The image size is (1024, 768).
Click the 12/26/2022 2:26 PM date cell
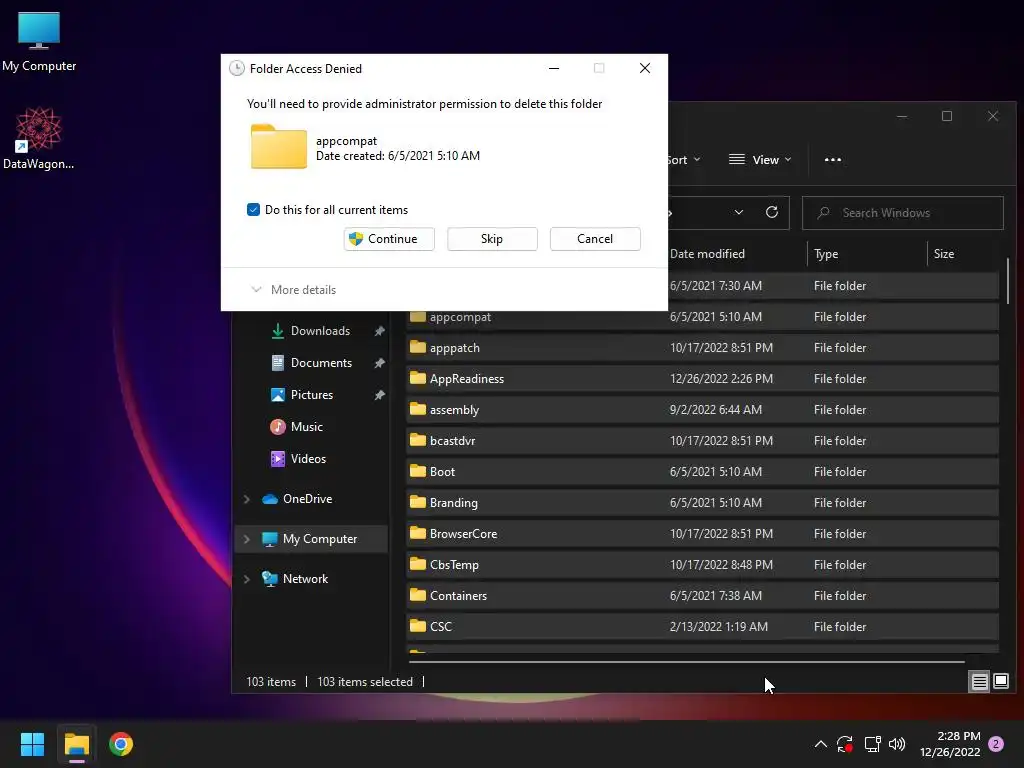721,379
